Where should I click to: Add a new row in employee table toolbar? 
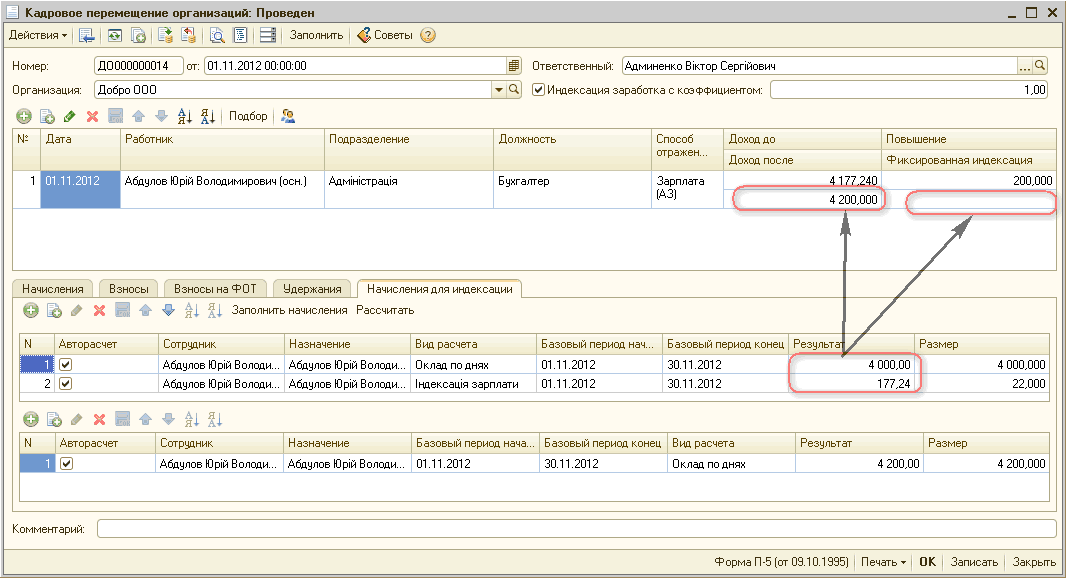24,116
